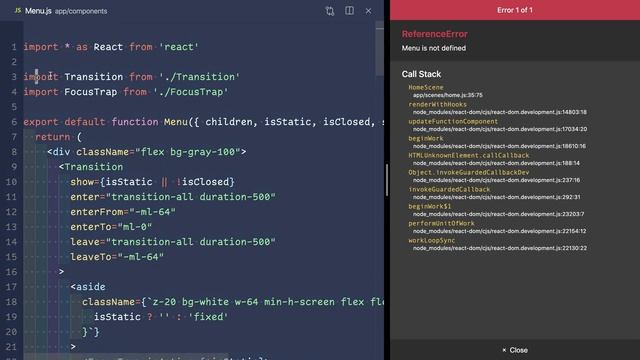Place cursor on 'react' import string
The height and width of the screenshot is (360, 640).
179,47
